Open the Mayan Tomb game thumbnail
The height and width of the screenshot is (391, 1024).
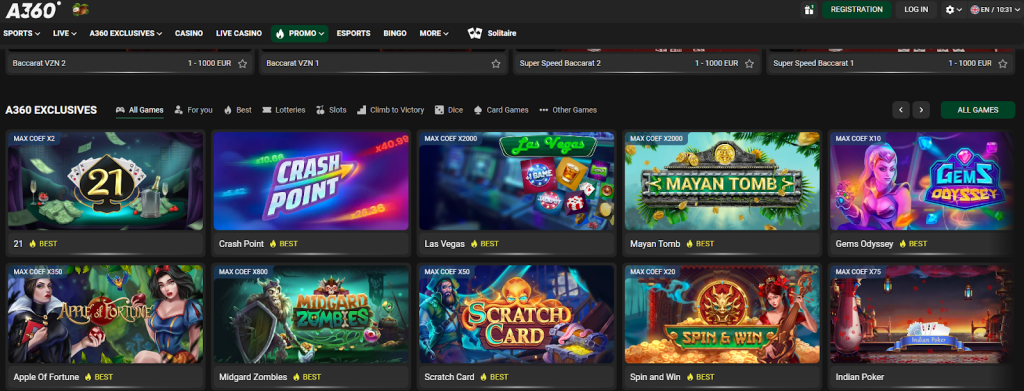point(722,181)
